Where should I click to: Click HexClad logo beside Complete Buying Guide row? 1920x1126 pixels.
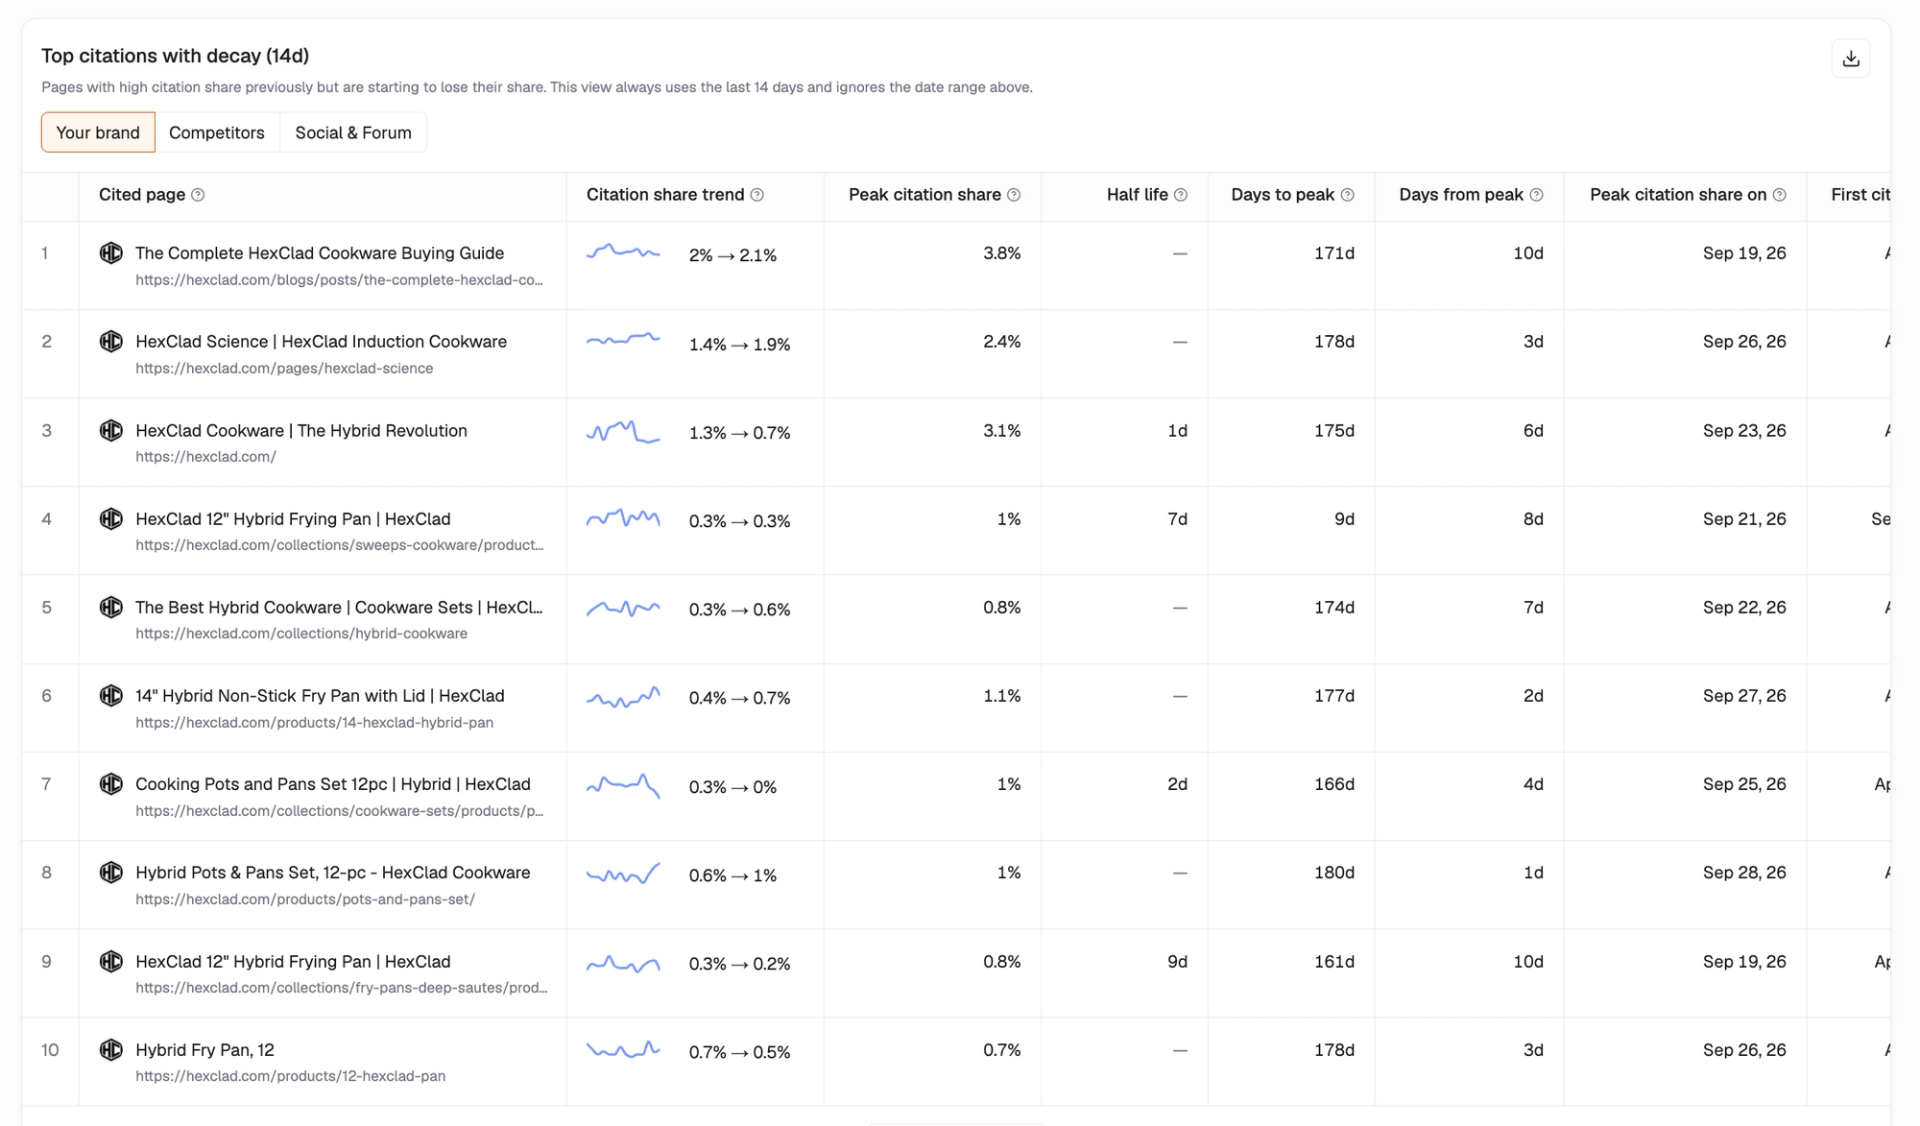pyautogui.click(x=111, y=253)
